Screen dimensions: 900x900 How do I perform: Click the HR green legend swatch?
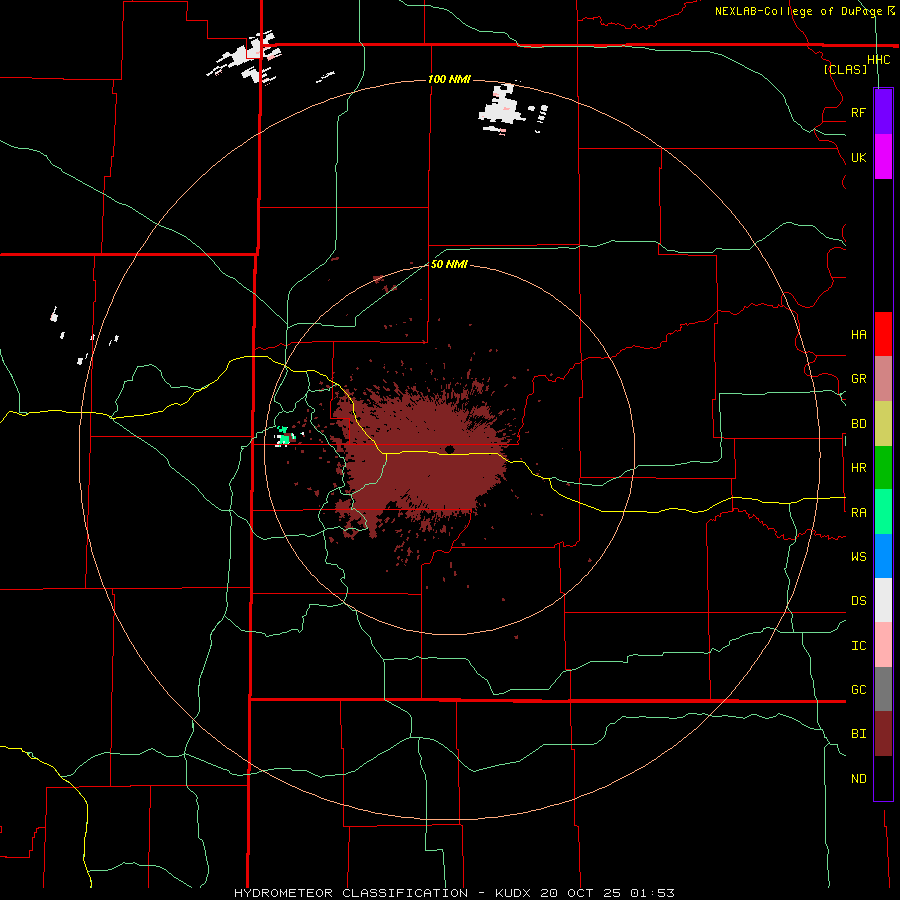point(883,468)
